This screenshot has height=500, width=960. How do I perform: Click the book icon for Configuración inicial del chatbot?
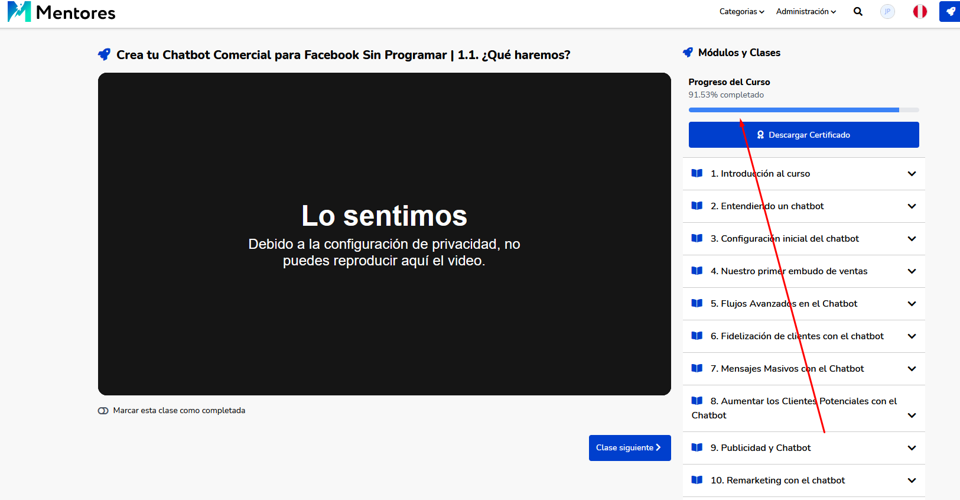pyautogui.click(x=697, y=238)
